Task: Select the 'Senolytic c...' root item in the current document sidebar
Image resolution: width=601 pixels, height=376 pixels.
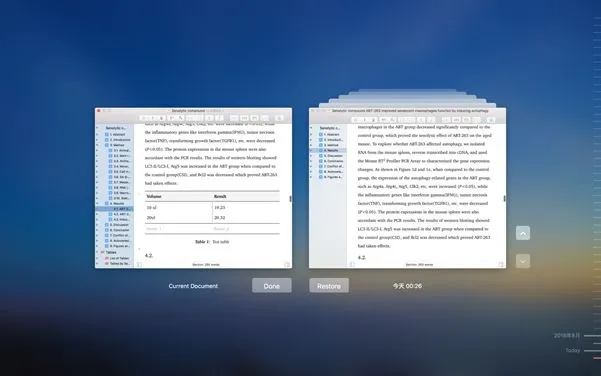Action: pos(115,128)
